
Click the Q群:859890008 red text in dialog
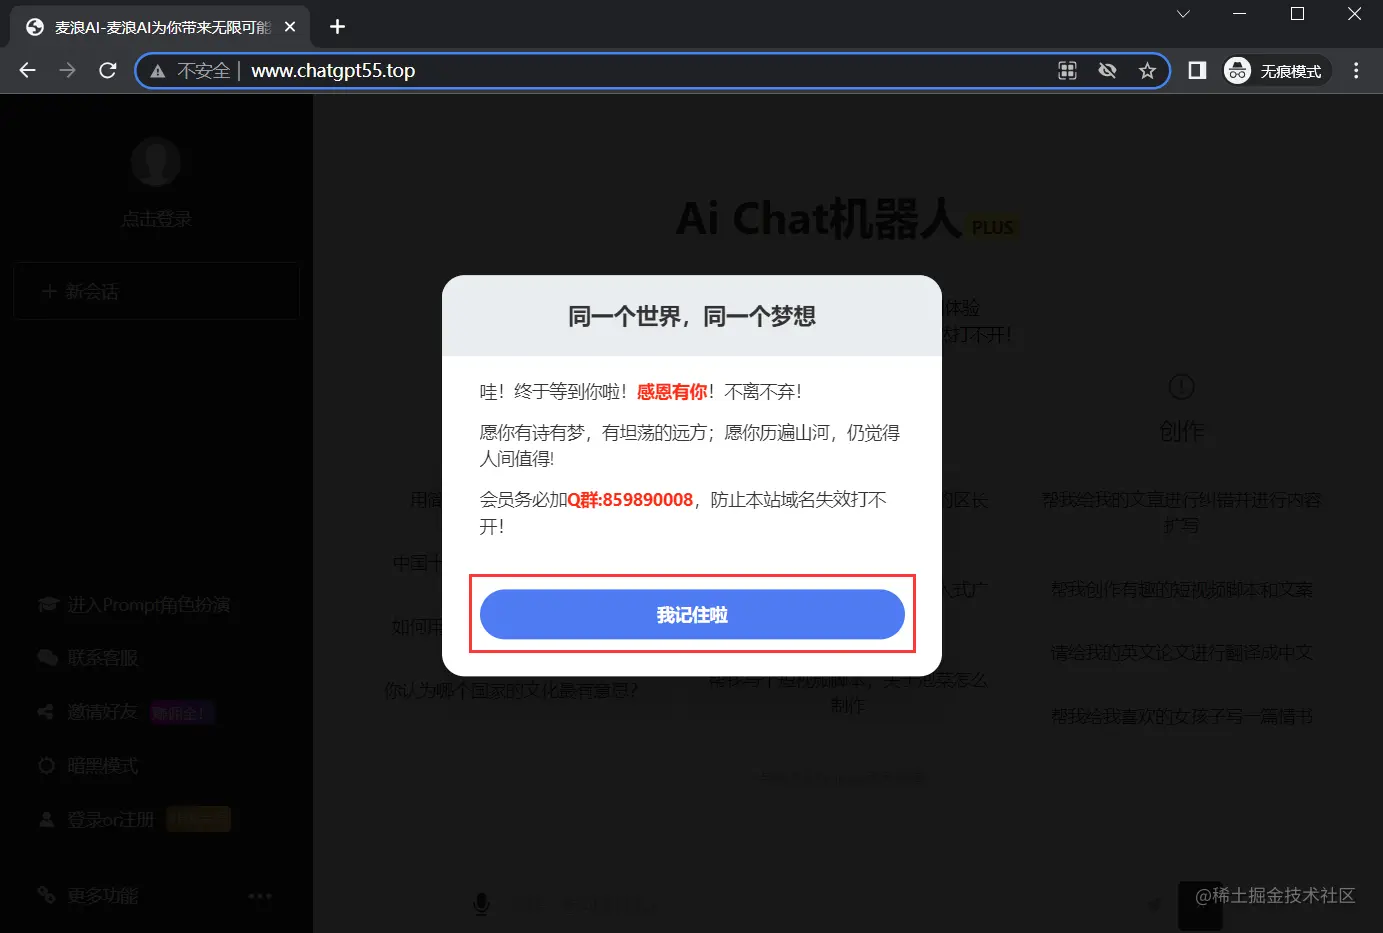(630, 499)
